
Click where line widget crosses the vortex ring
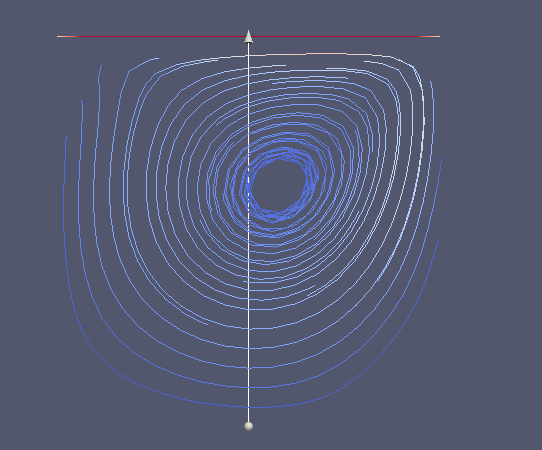[x=248, y=187]
